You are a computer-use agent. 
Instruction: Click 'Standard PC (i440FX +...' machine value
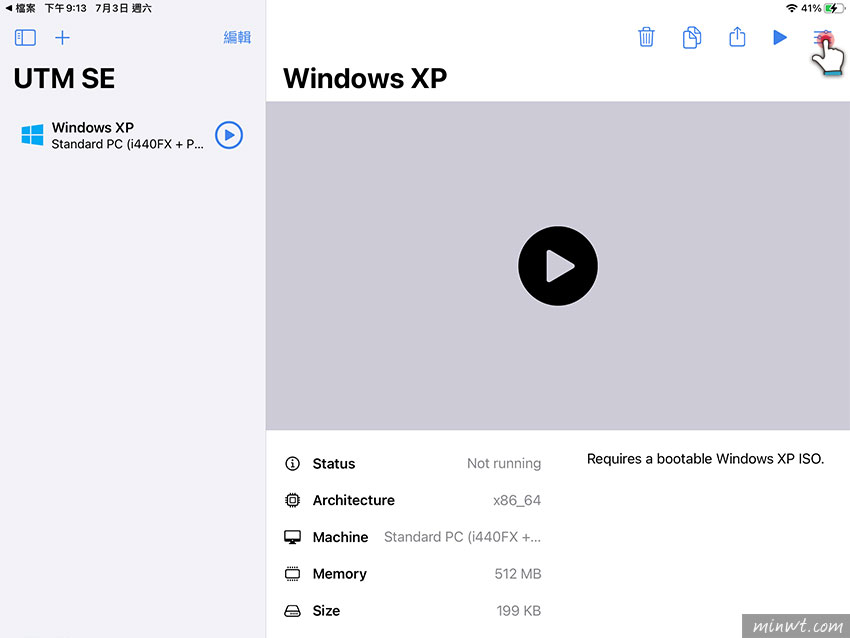click(462, 537)
